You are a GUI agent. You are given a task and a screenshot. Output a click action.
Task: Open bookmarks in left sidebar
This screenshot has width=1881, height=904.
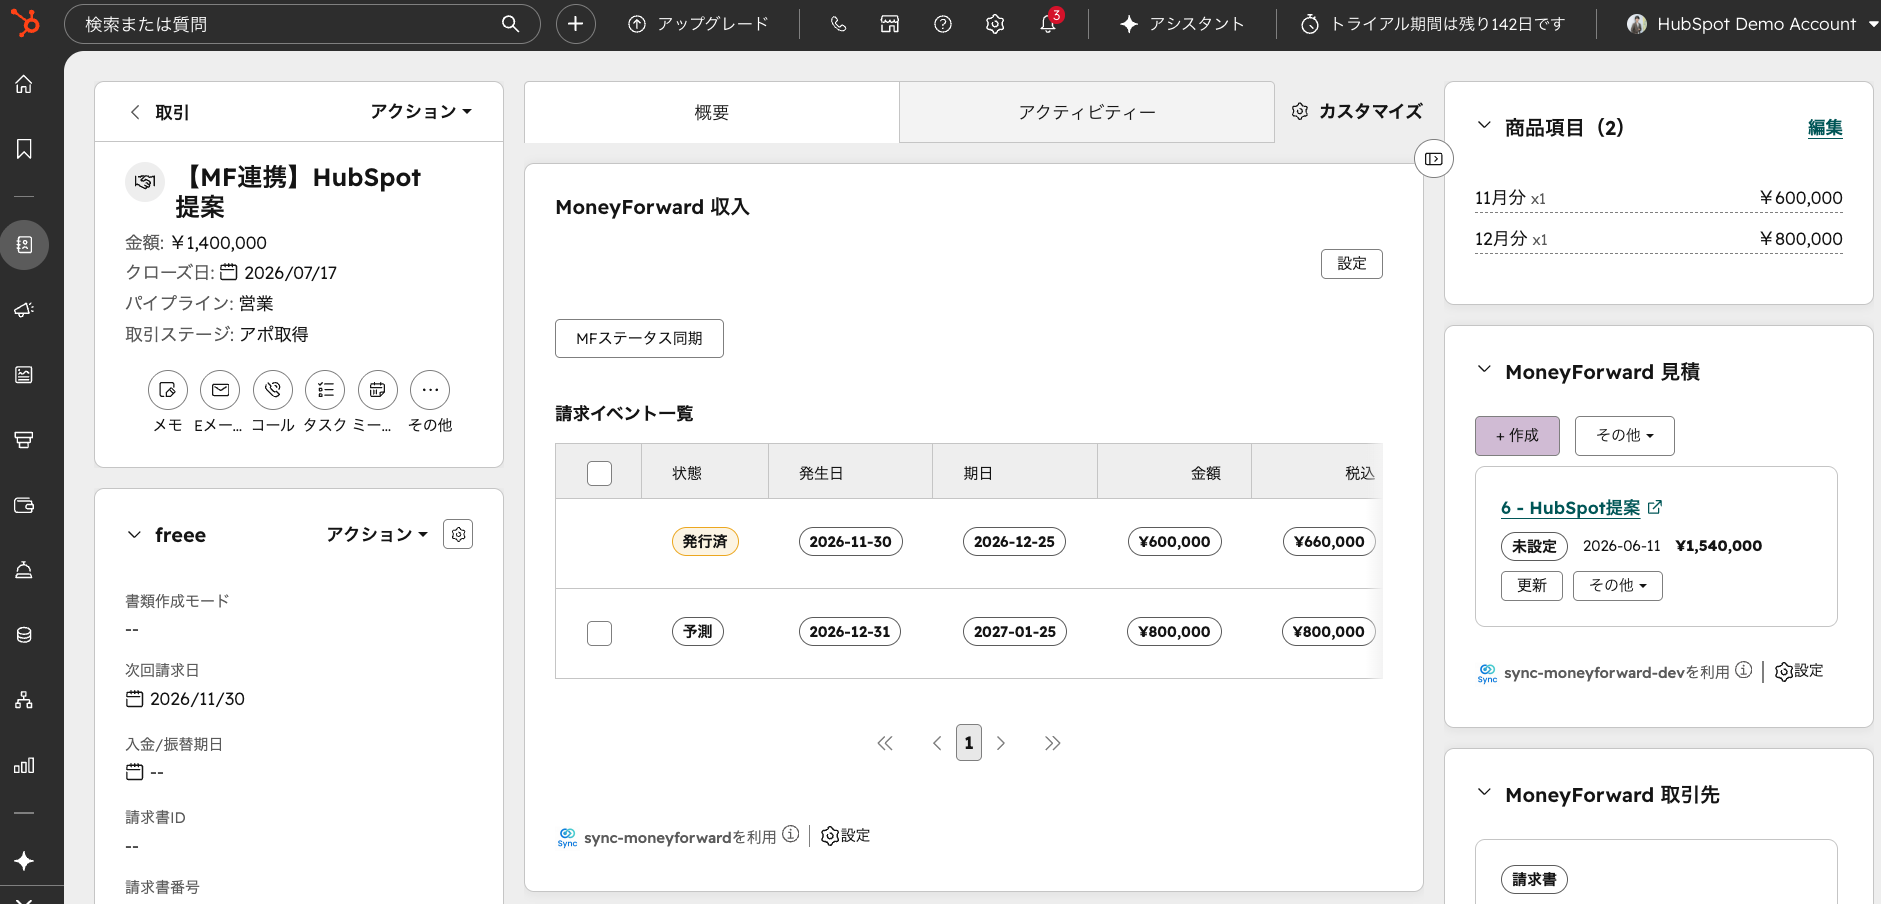click(x=24, y=149)
